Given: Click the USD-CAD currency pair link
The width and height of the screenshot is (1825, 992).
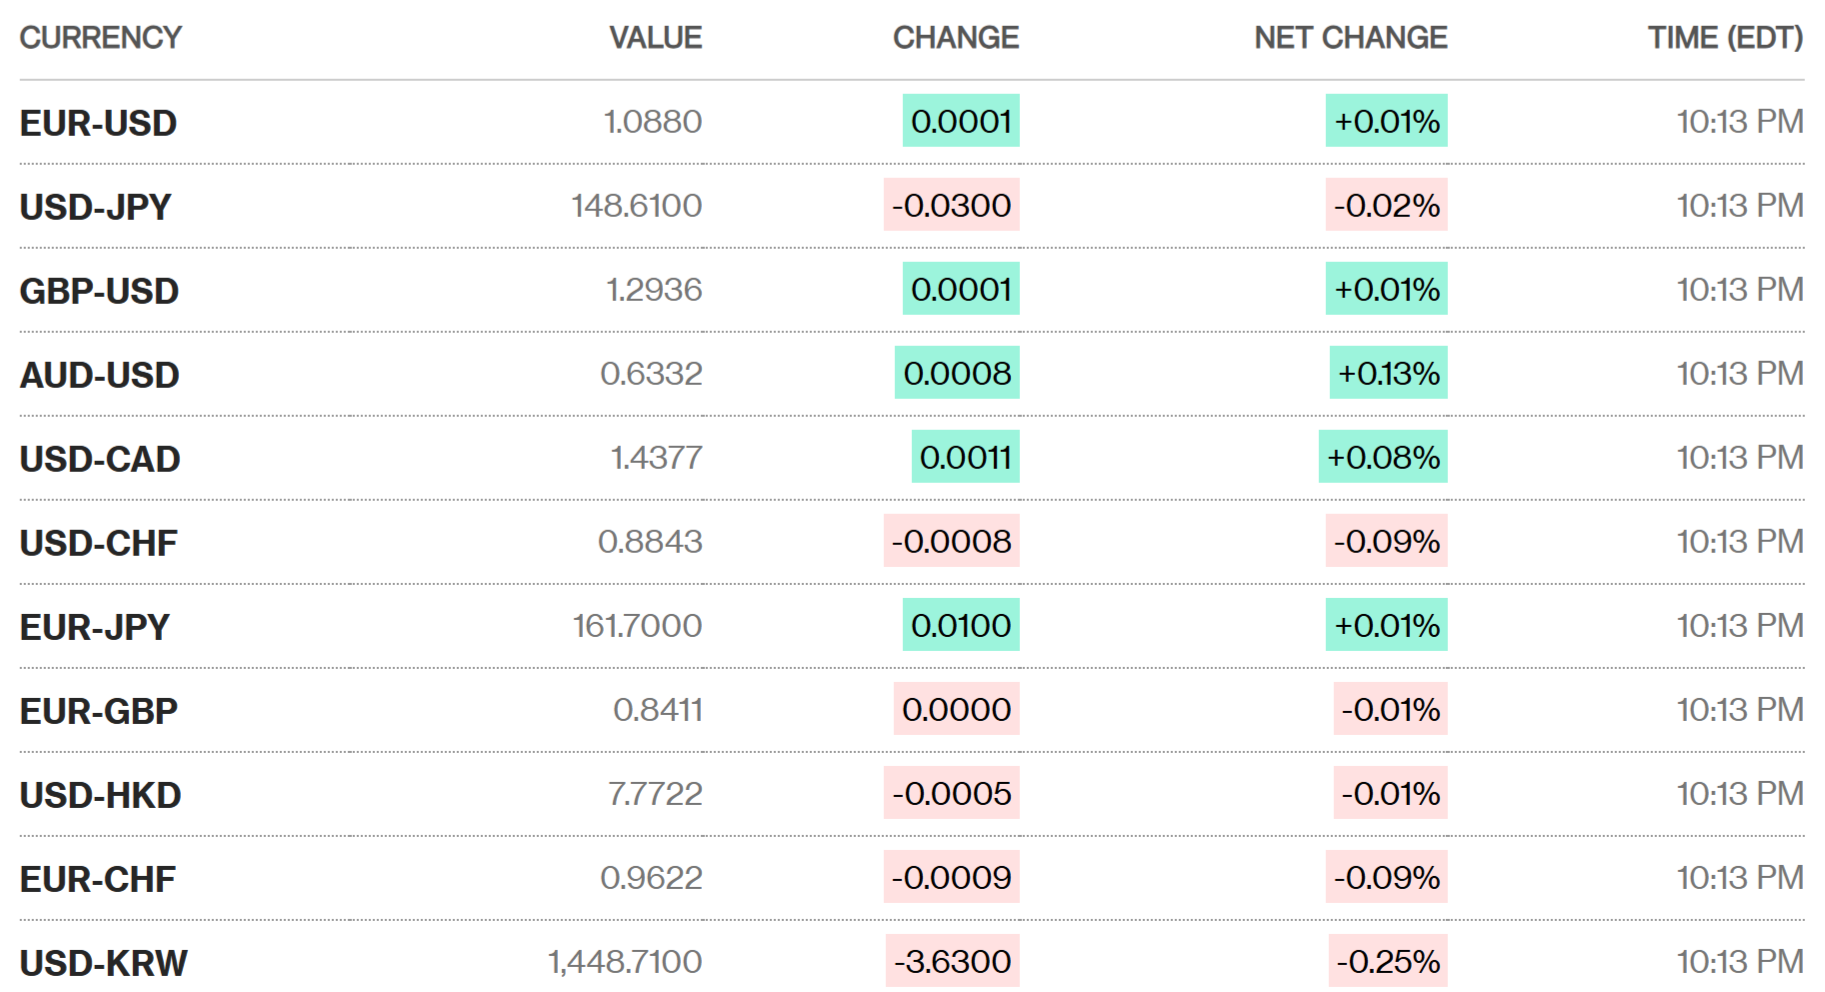Looking at the screenshot, I should pyautogui.click(x=100, y=459).
